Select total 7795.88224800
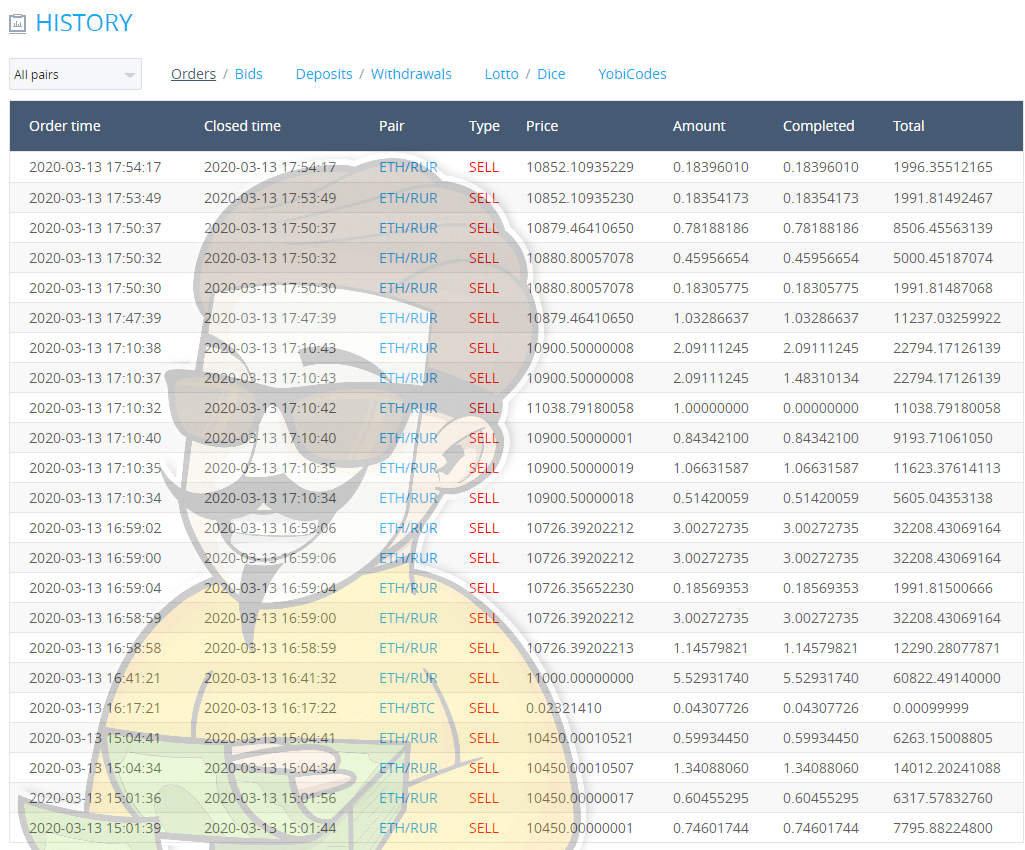The height and width of the screenshot is (850, 1025). click(943, 828)
